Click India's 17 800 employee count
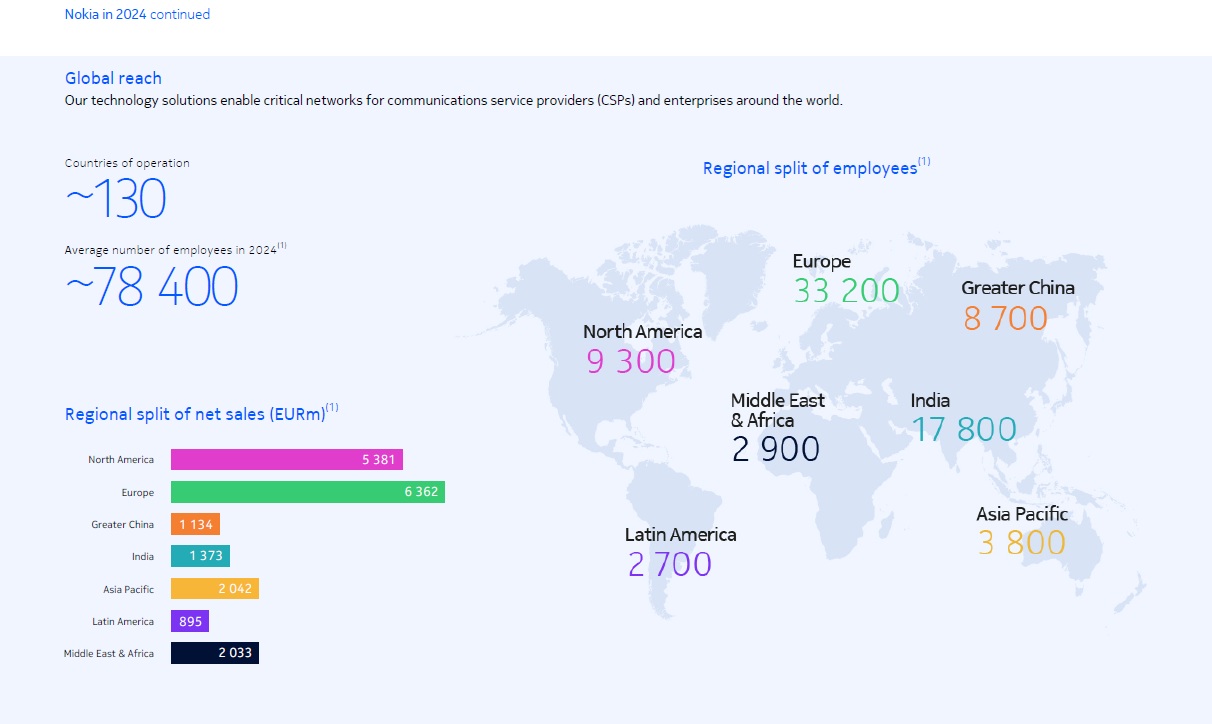 coord(963,429)
